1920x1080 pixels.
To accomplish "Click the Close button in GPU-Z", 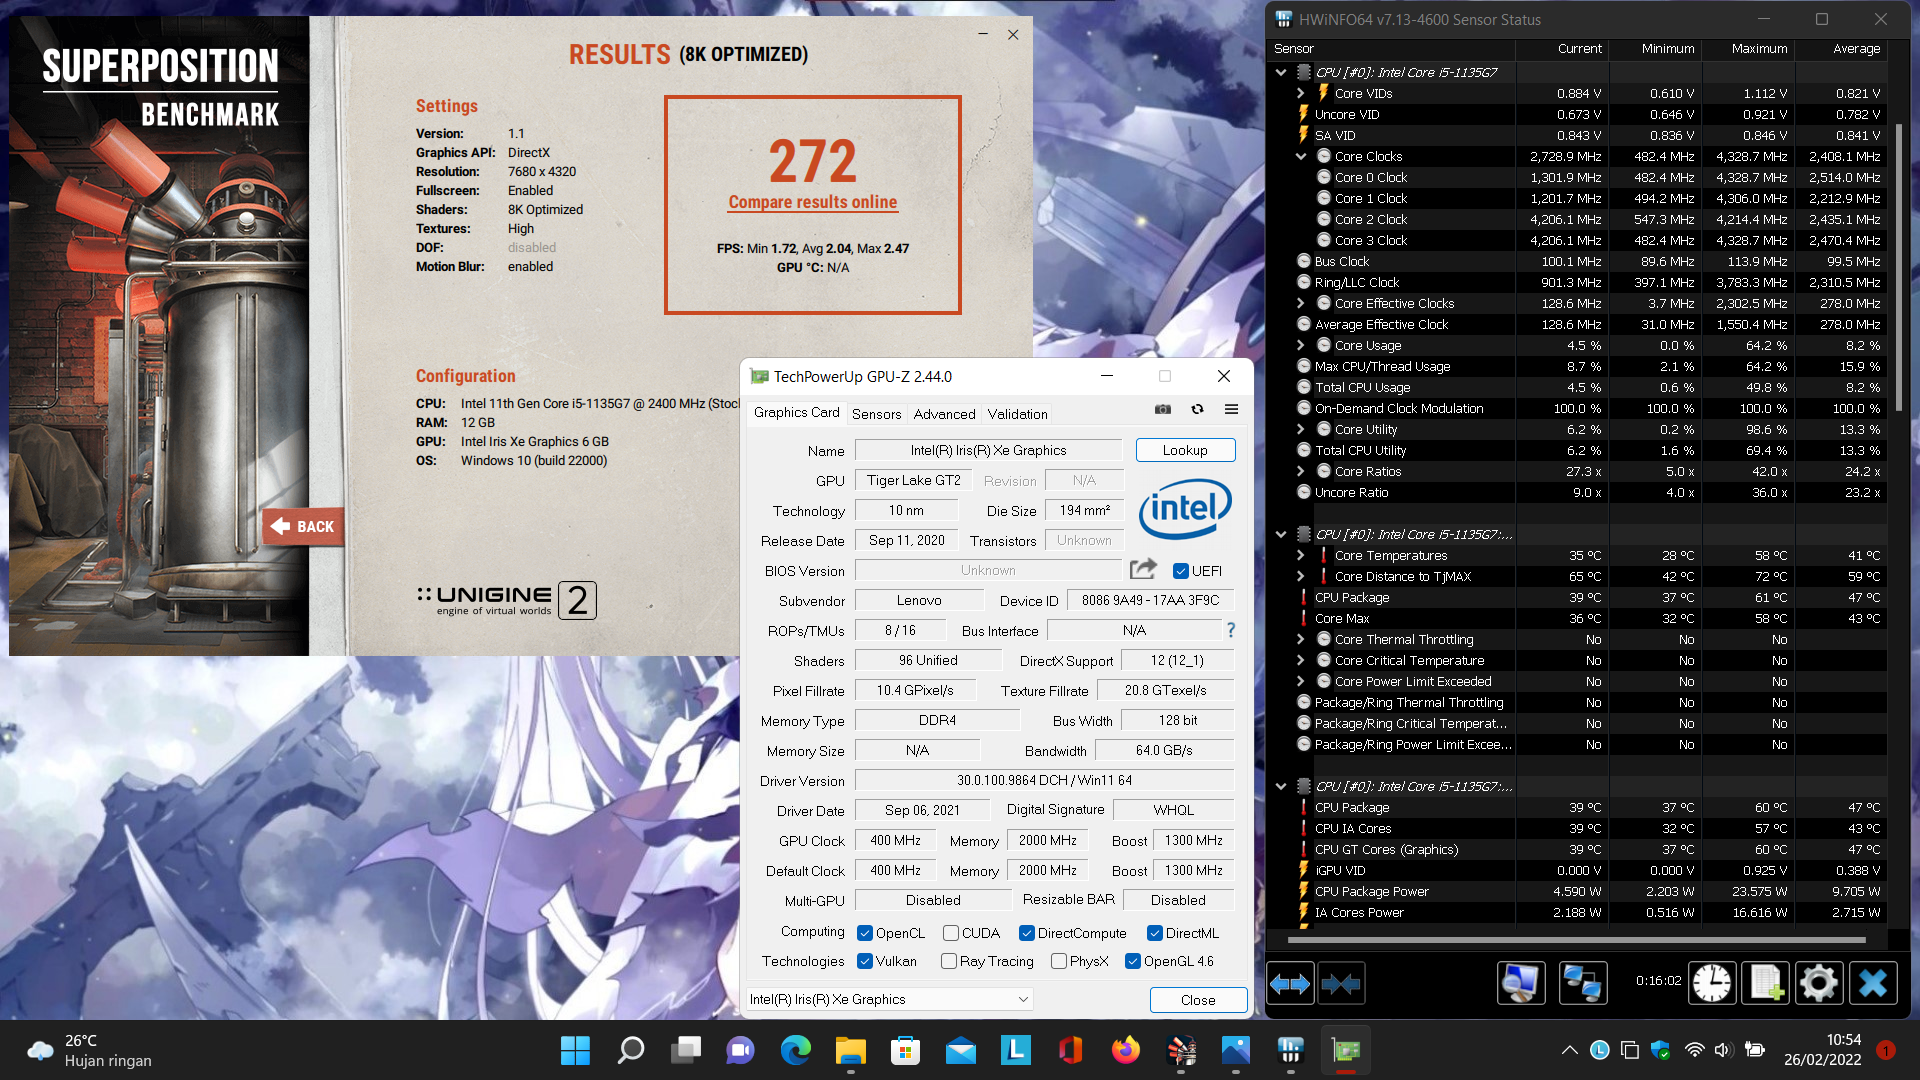I will tap(1198, 1000).
